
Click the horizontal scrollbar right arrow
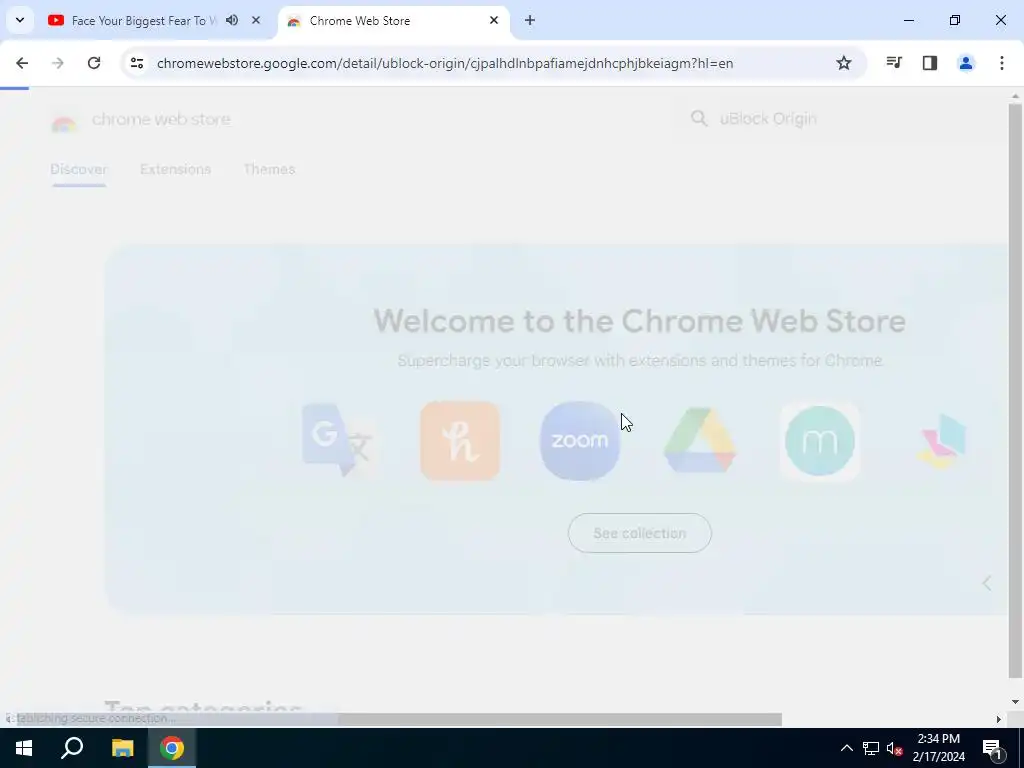(x=998, y=720)
